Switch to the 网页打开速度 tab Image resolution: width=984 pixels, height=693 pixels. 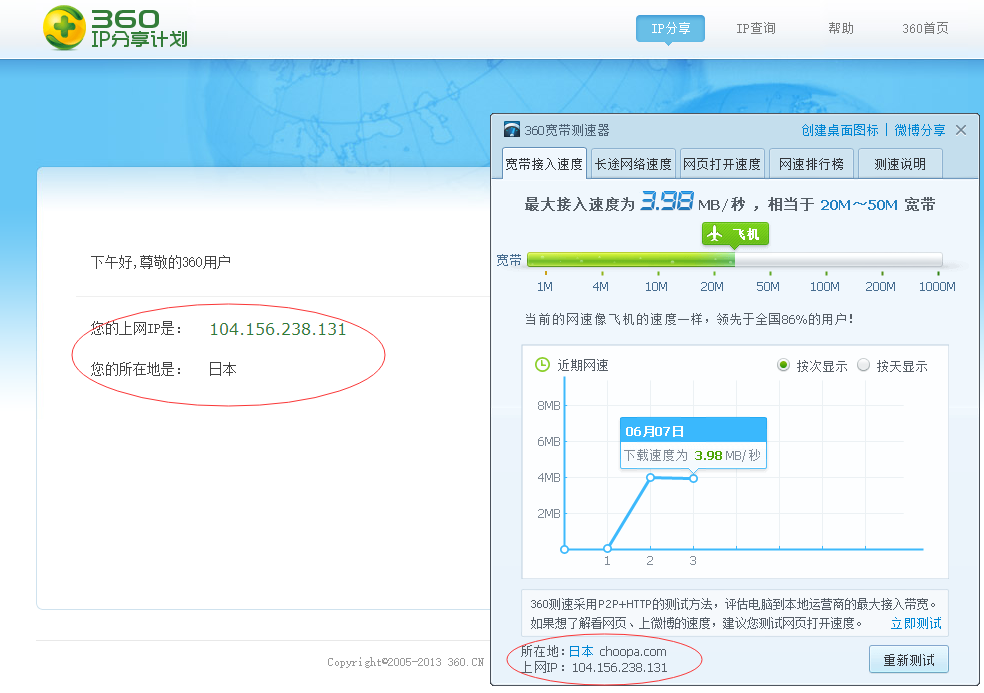(x=721, y=164)
